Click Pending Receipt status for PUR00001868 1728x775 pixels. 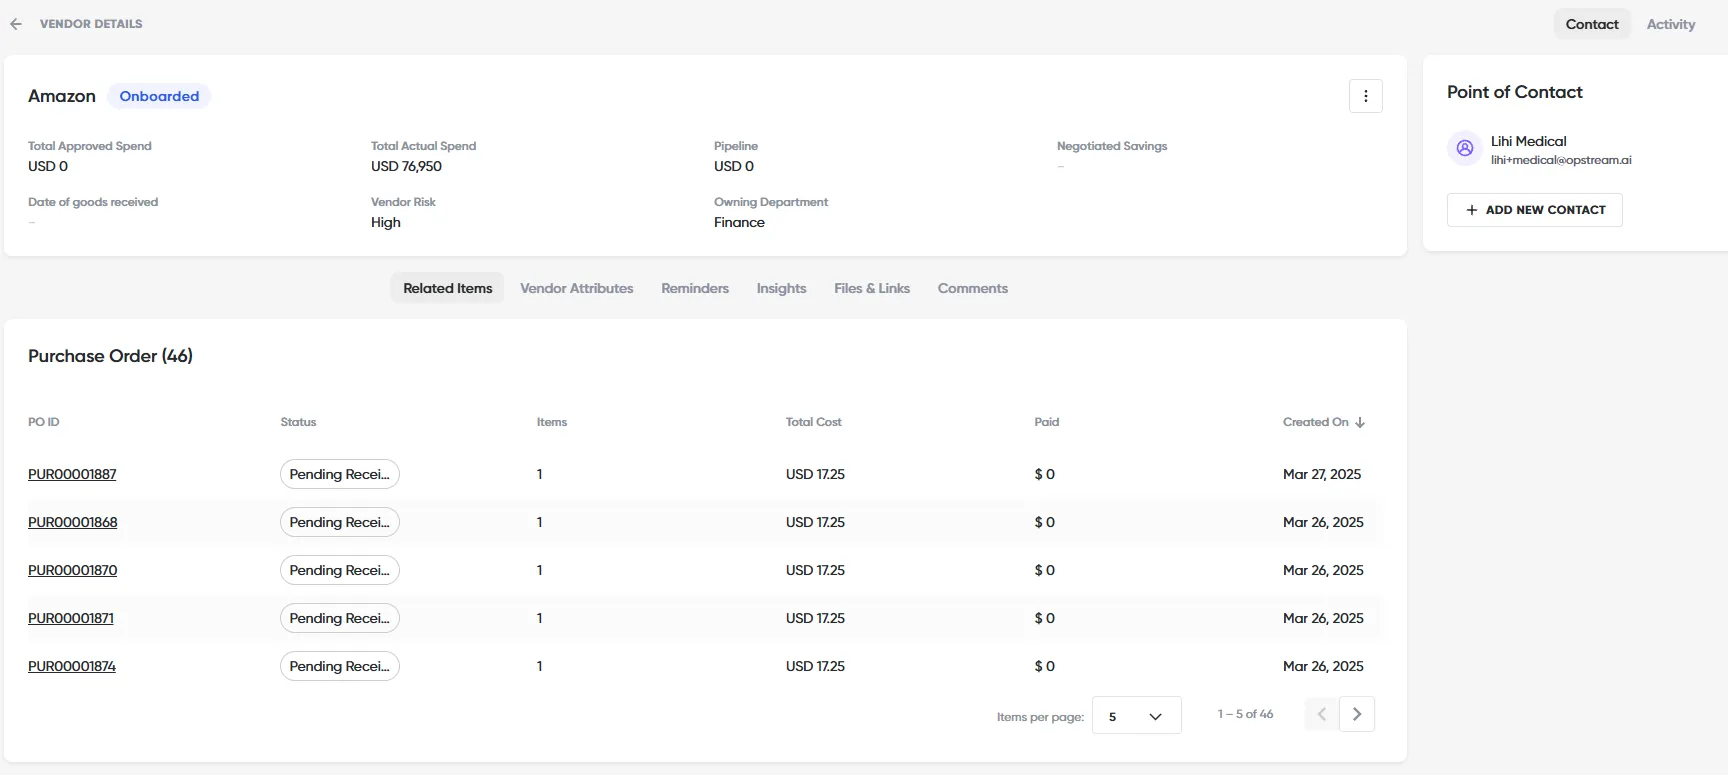click(339, 522)
